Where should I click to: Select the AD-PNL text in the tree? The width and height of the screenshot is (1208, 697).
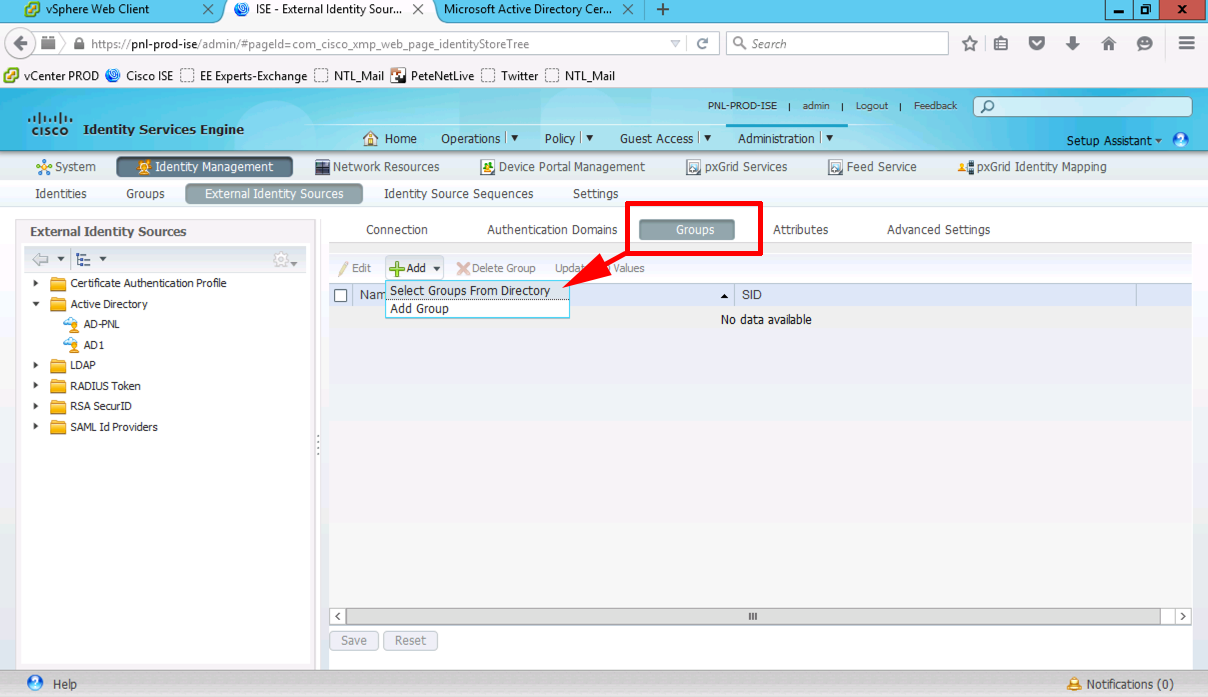101,324
